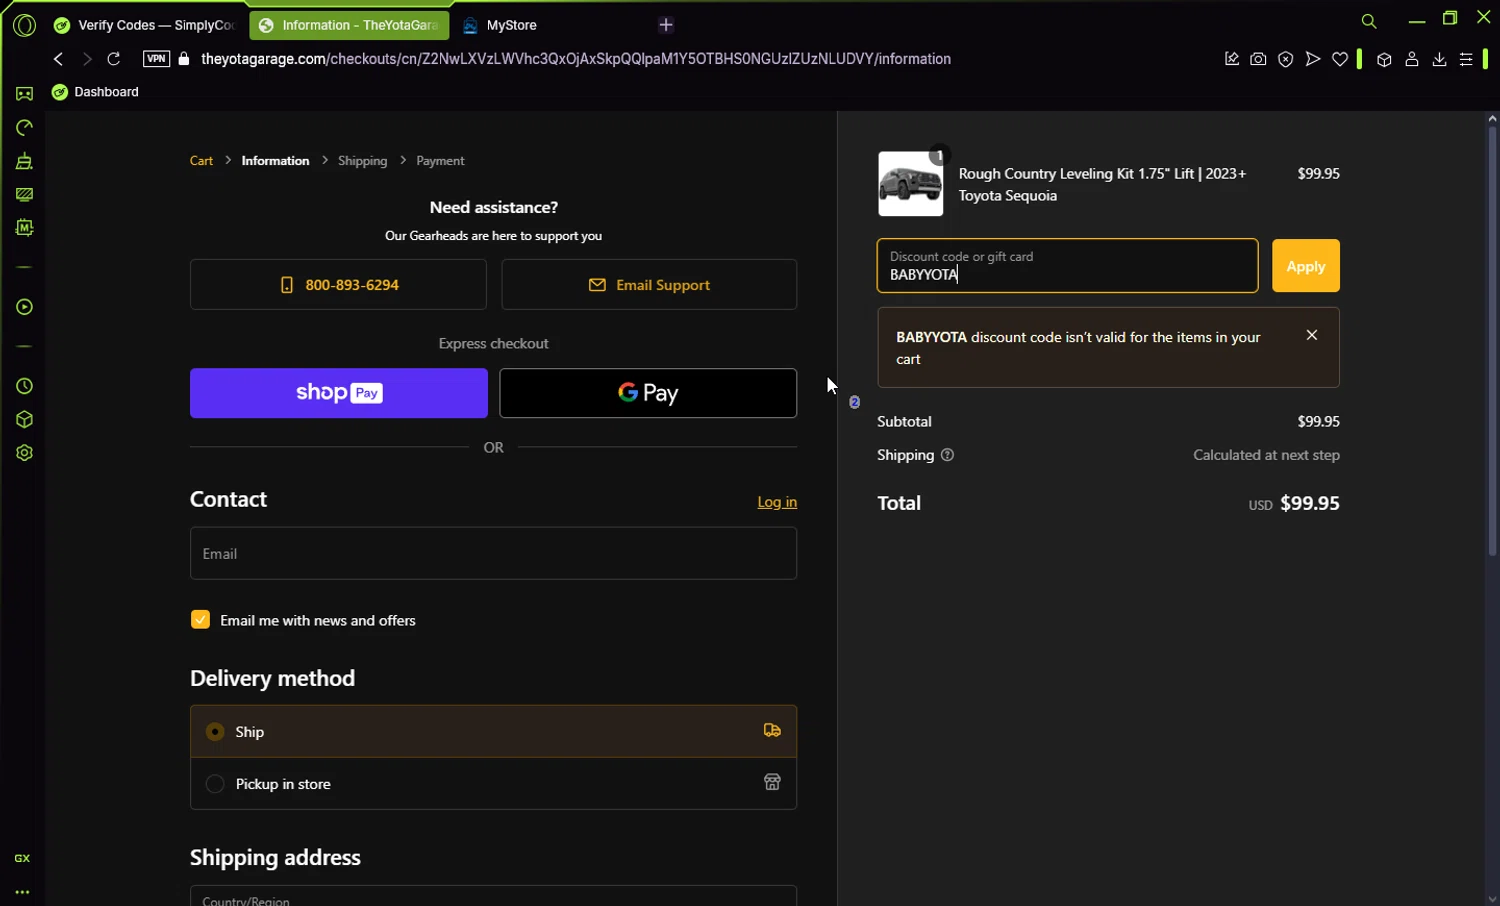The width and height of the screenshot is (1500, 906).
Task: Select the Information - TheYotaGarage tab
Action: tap(349, 25)
